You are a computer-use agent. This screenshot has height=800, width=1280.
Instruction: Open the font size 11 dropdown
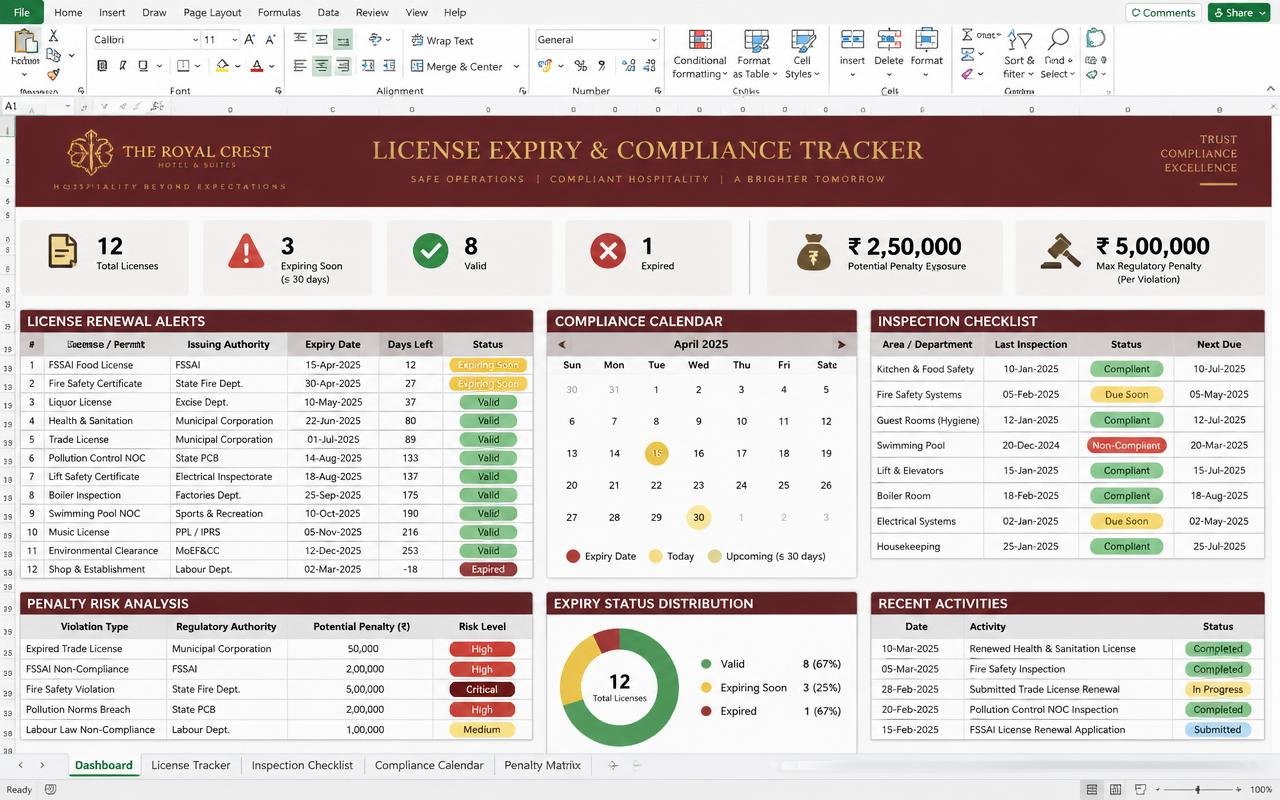click(x=234, y=40)
